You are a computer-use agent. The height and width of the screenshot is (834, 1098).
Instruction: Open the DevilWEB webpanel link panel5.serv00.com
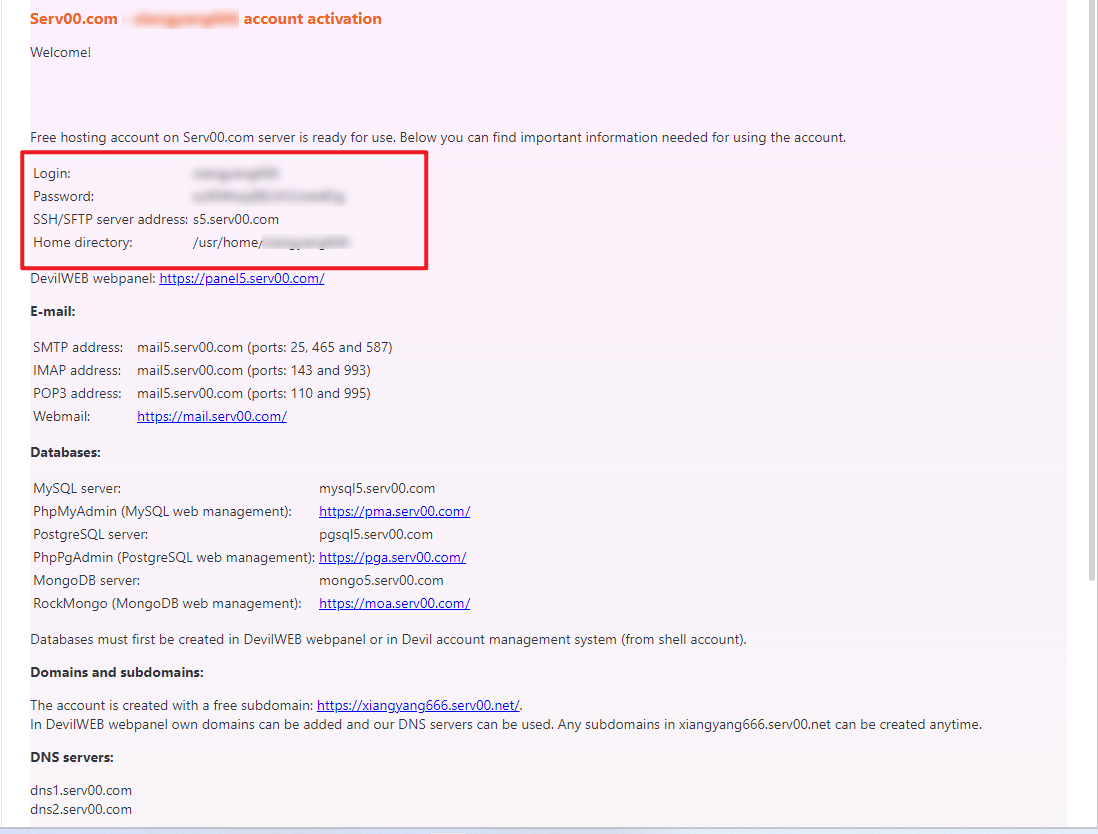coord(242,279)
